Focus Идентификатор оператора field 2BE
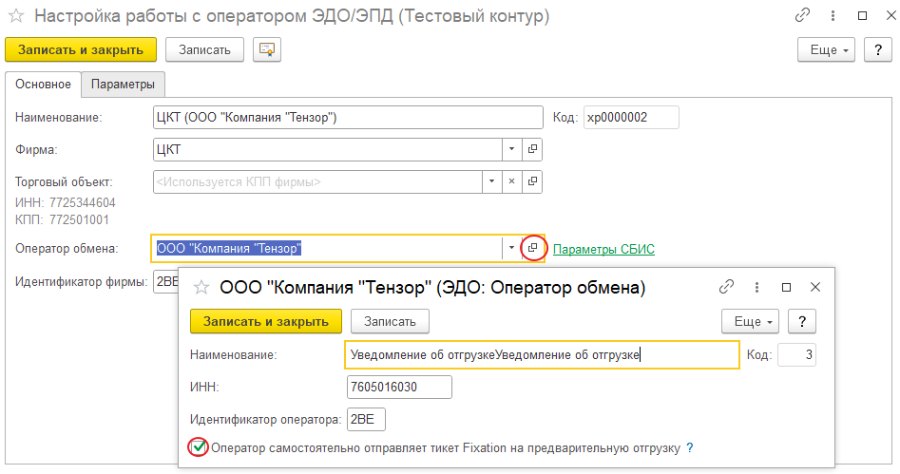 point(366,419)
